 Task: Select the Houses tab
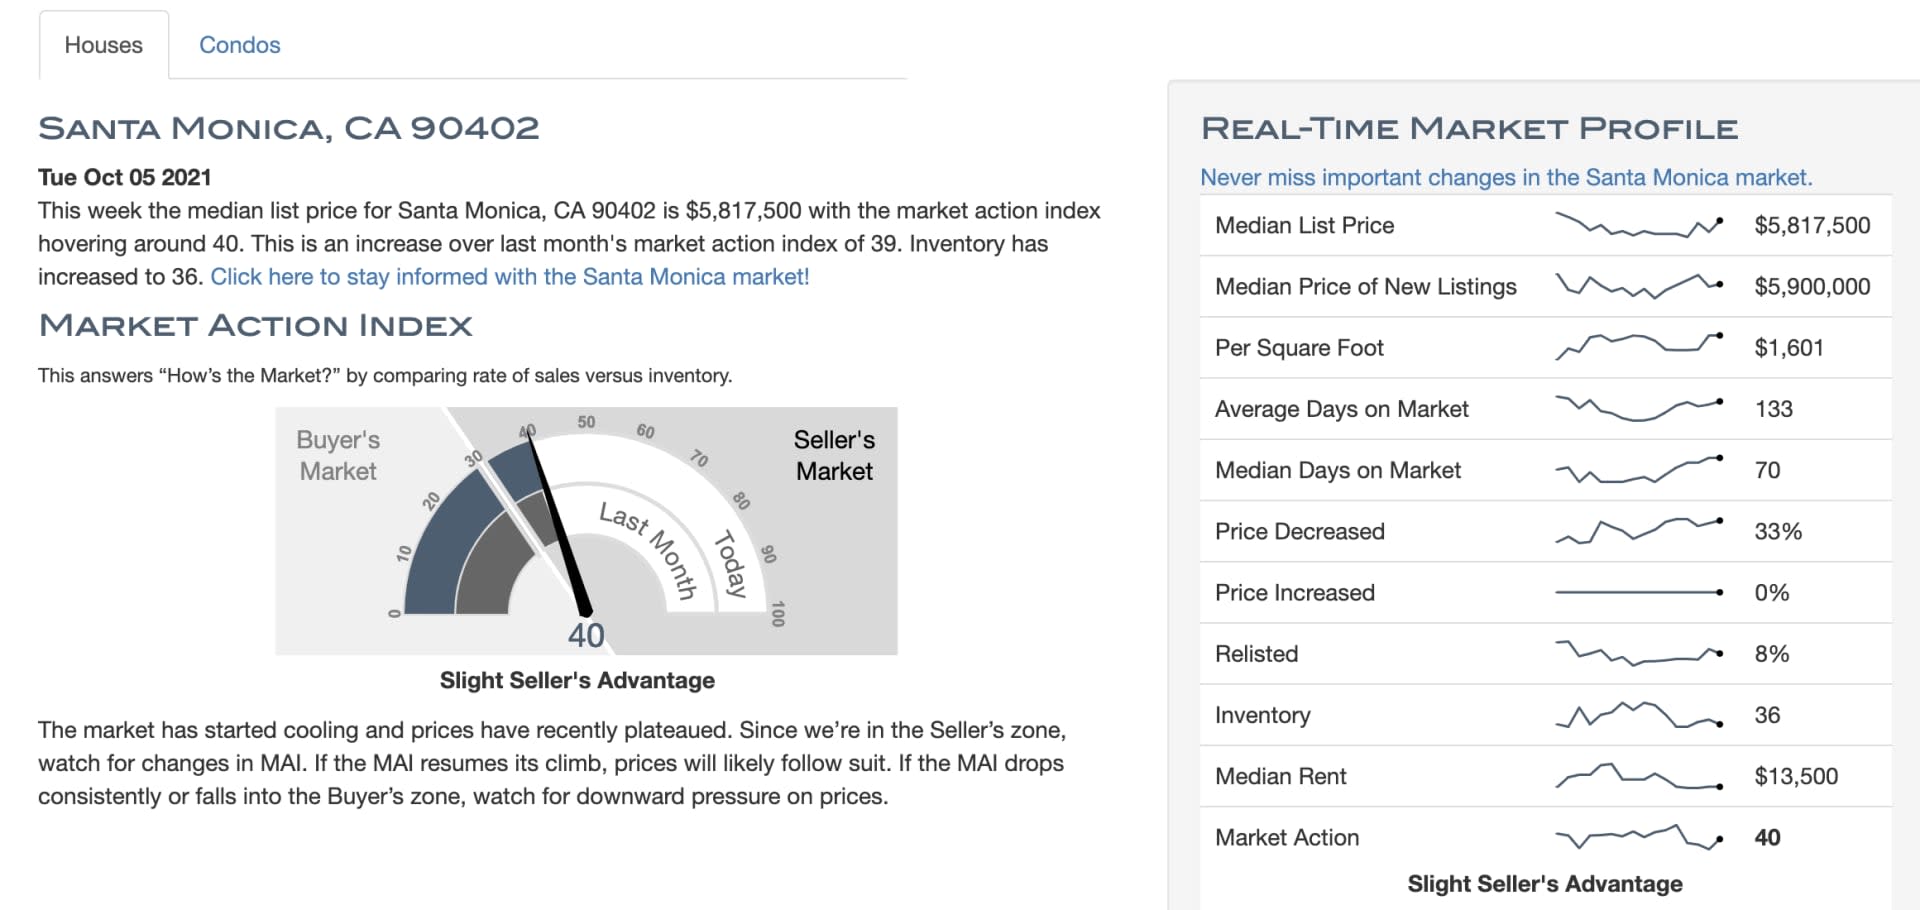[104, 45]
